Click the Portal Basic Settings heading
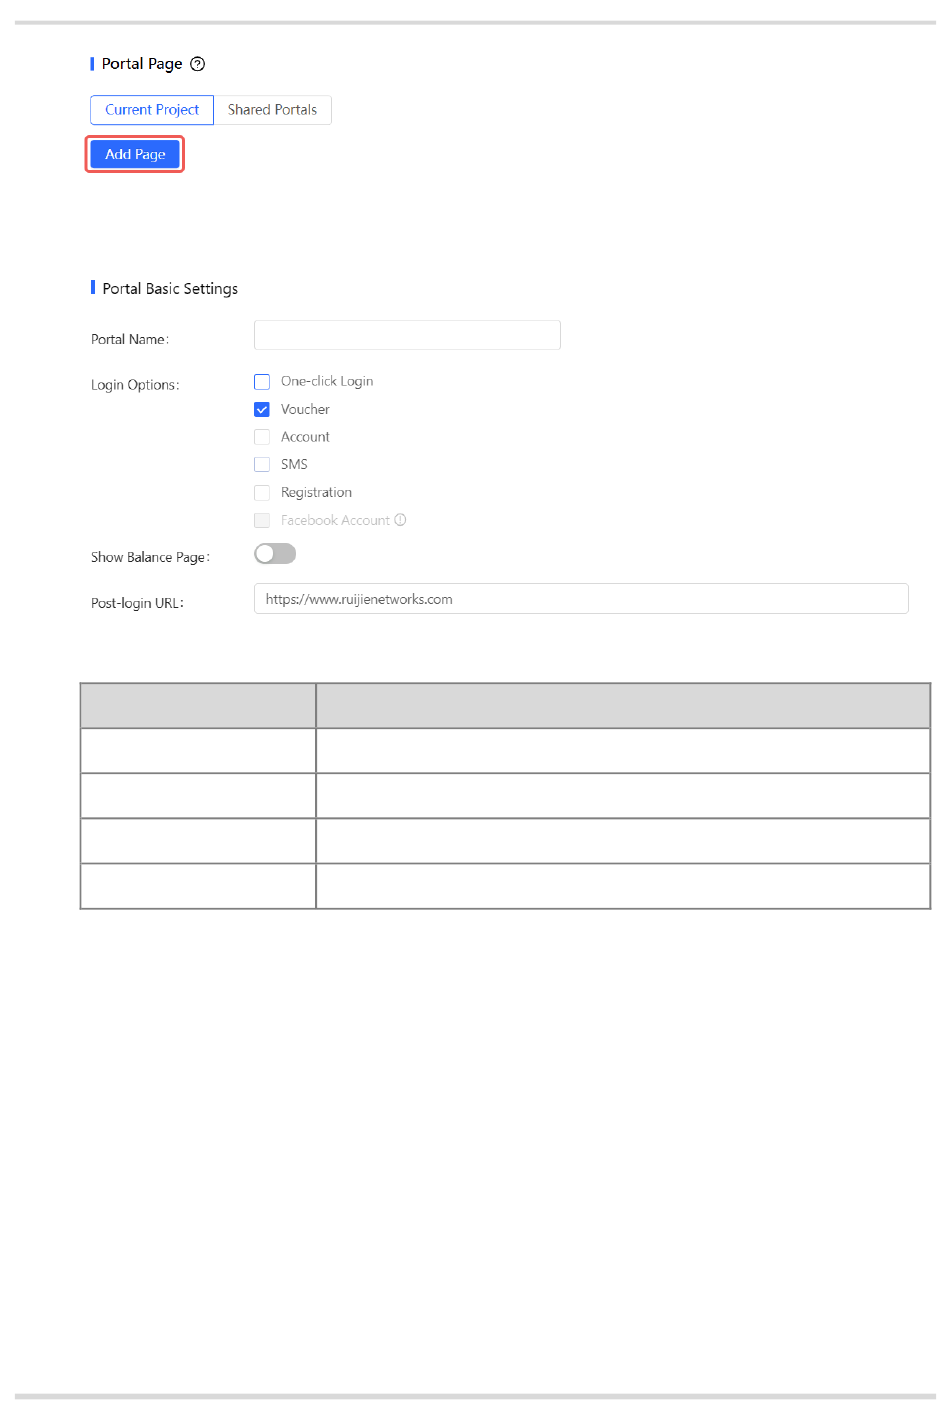950x1419 pixels. point(170,289)
